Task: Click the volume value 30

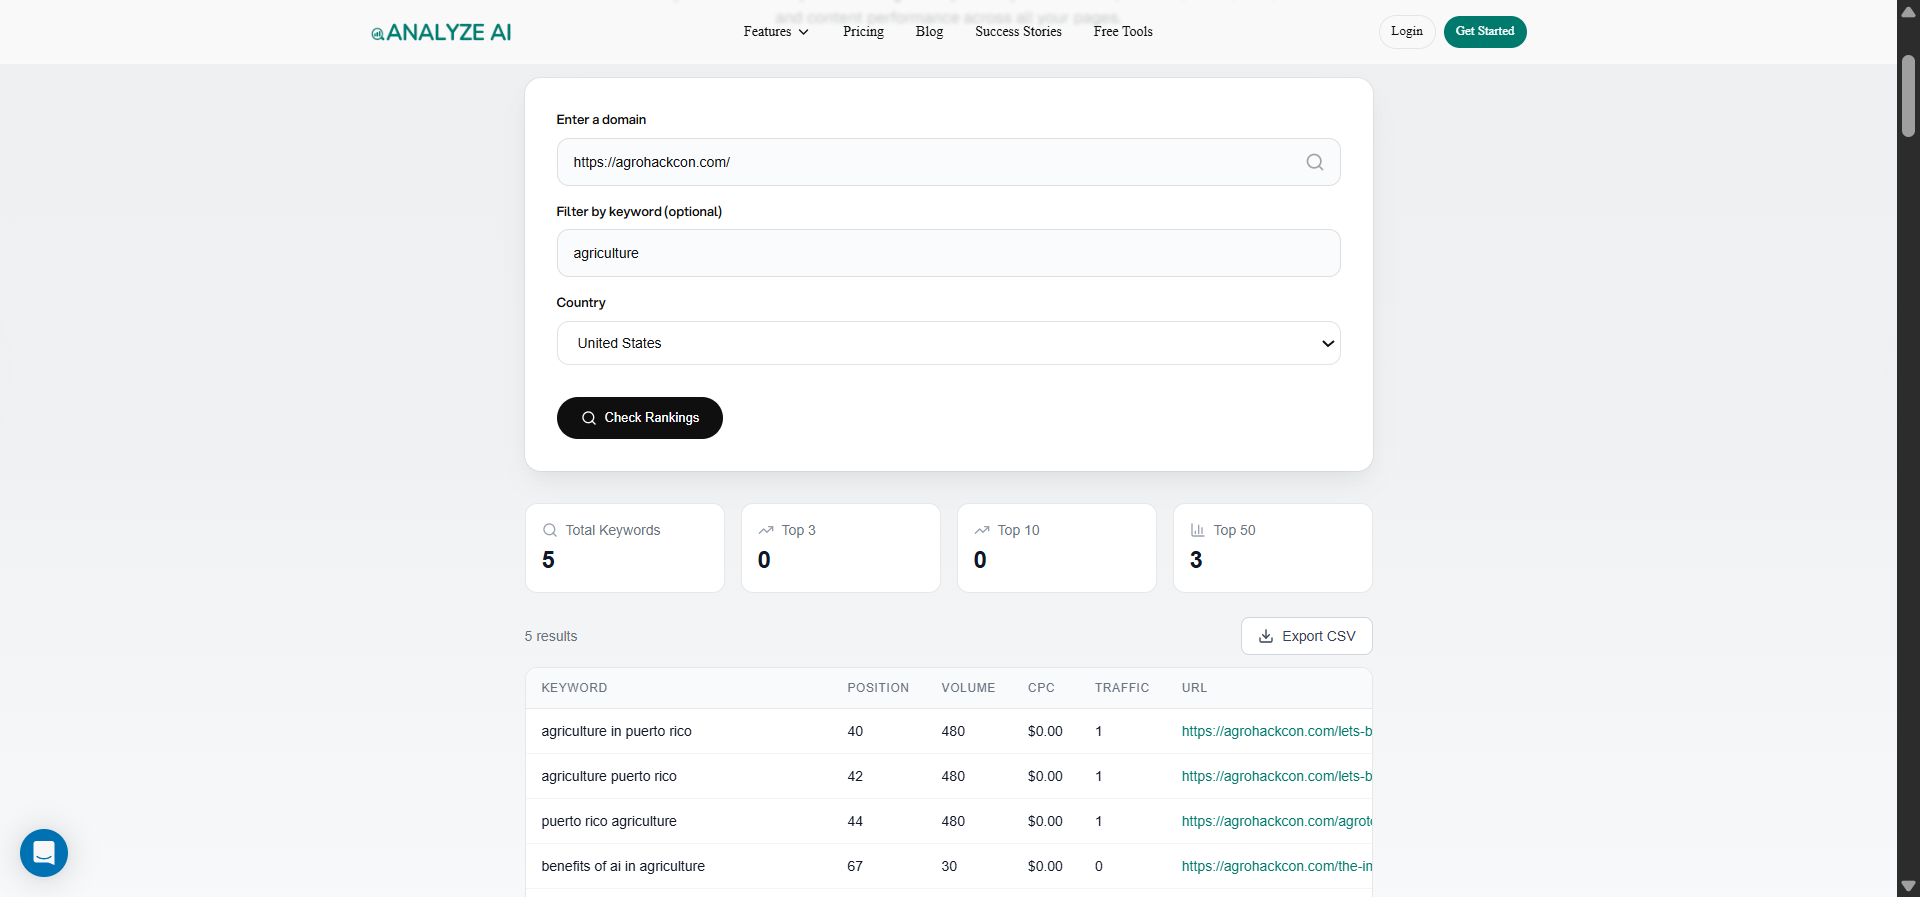Action: (x=949, y=866)
